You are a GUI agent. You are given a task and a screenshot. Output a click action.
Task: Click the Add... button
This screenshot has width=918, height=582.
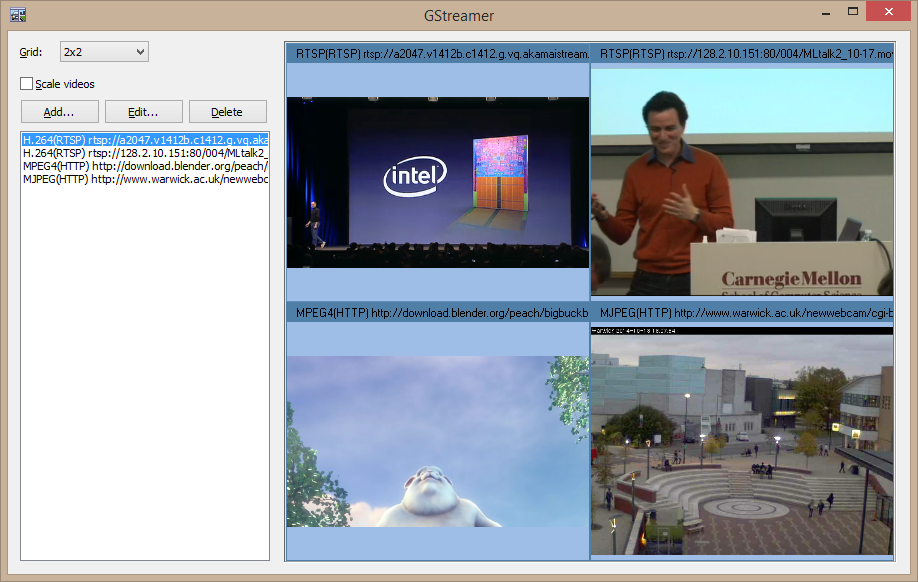(59, 112)
